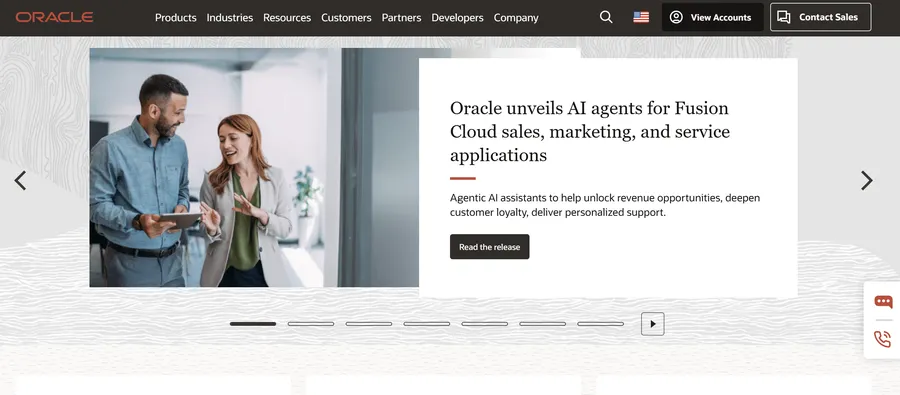Viewport: 900px width, 395px height.
Task: Select the third carousel slide indicator
Action: tap(368, 324)
